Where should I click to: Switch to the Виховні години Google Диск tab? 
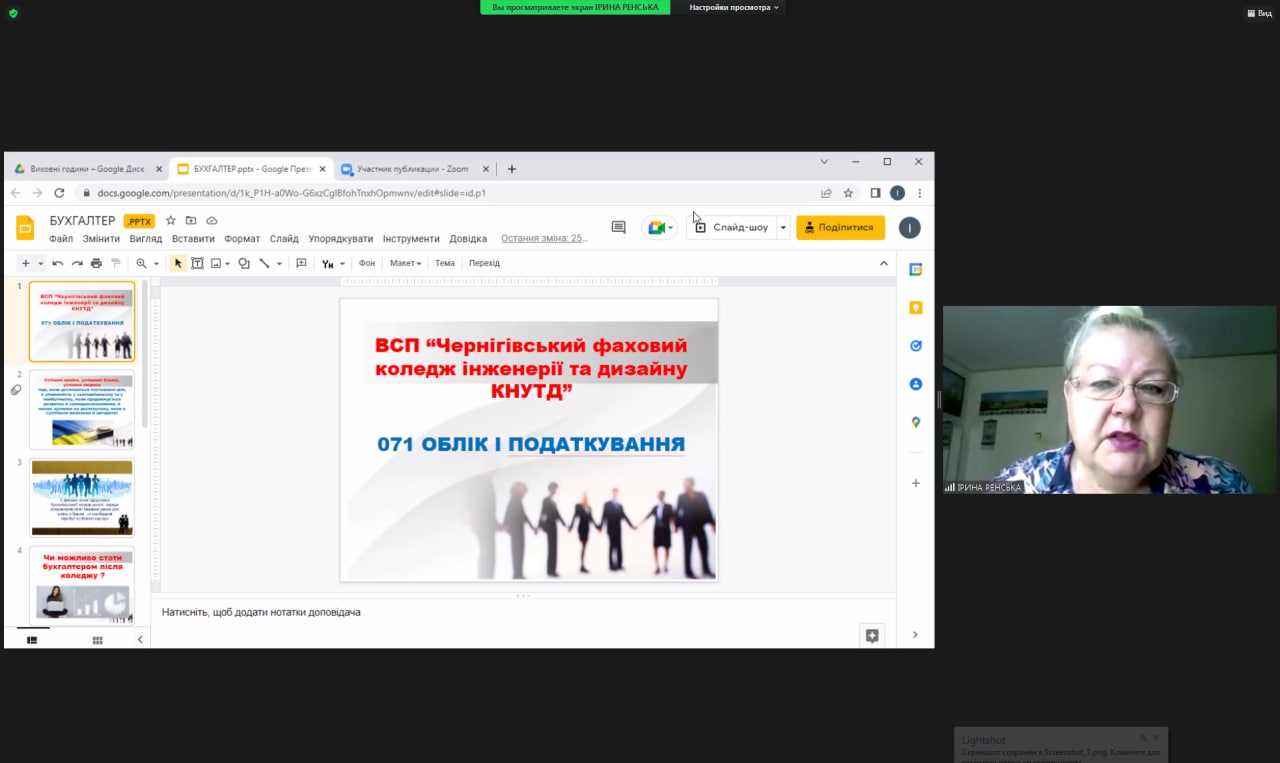(x=86, y=169)
